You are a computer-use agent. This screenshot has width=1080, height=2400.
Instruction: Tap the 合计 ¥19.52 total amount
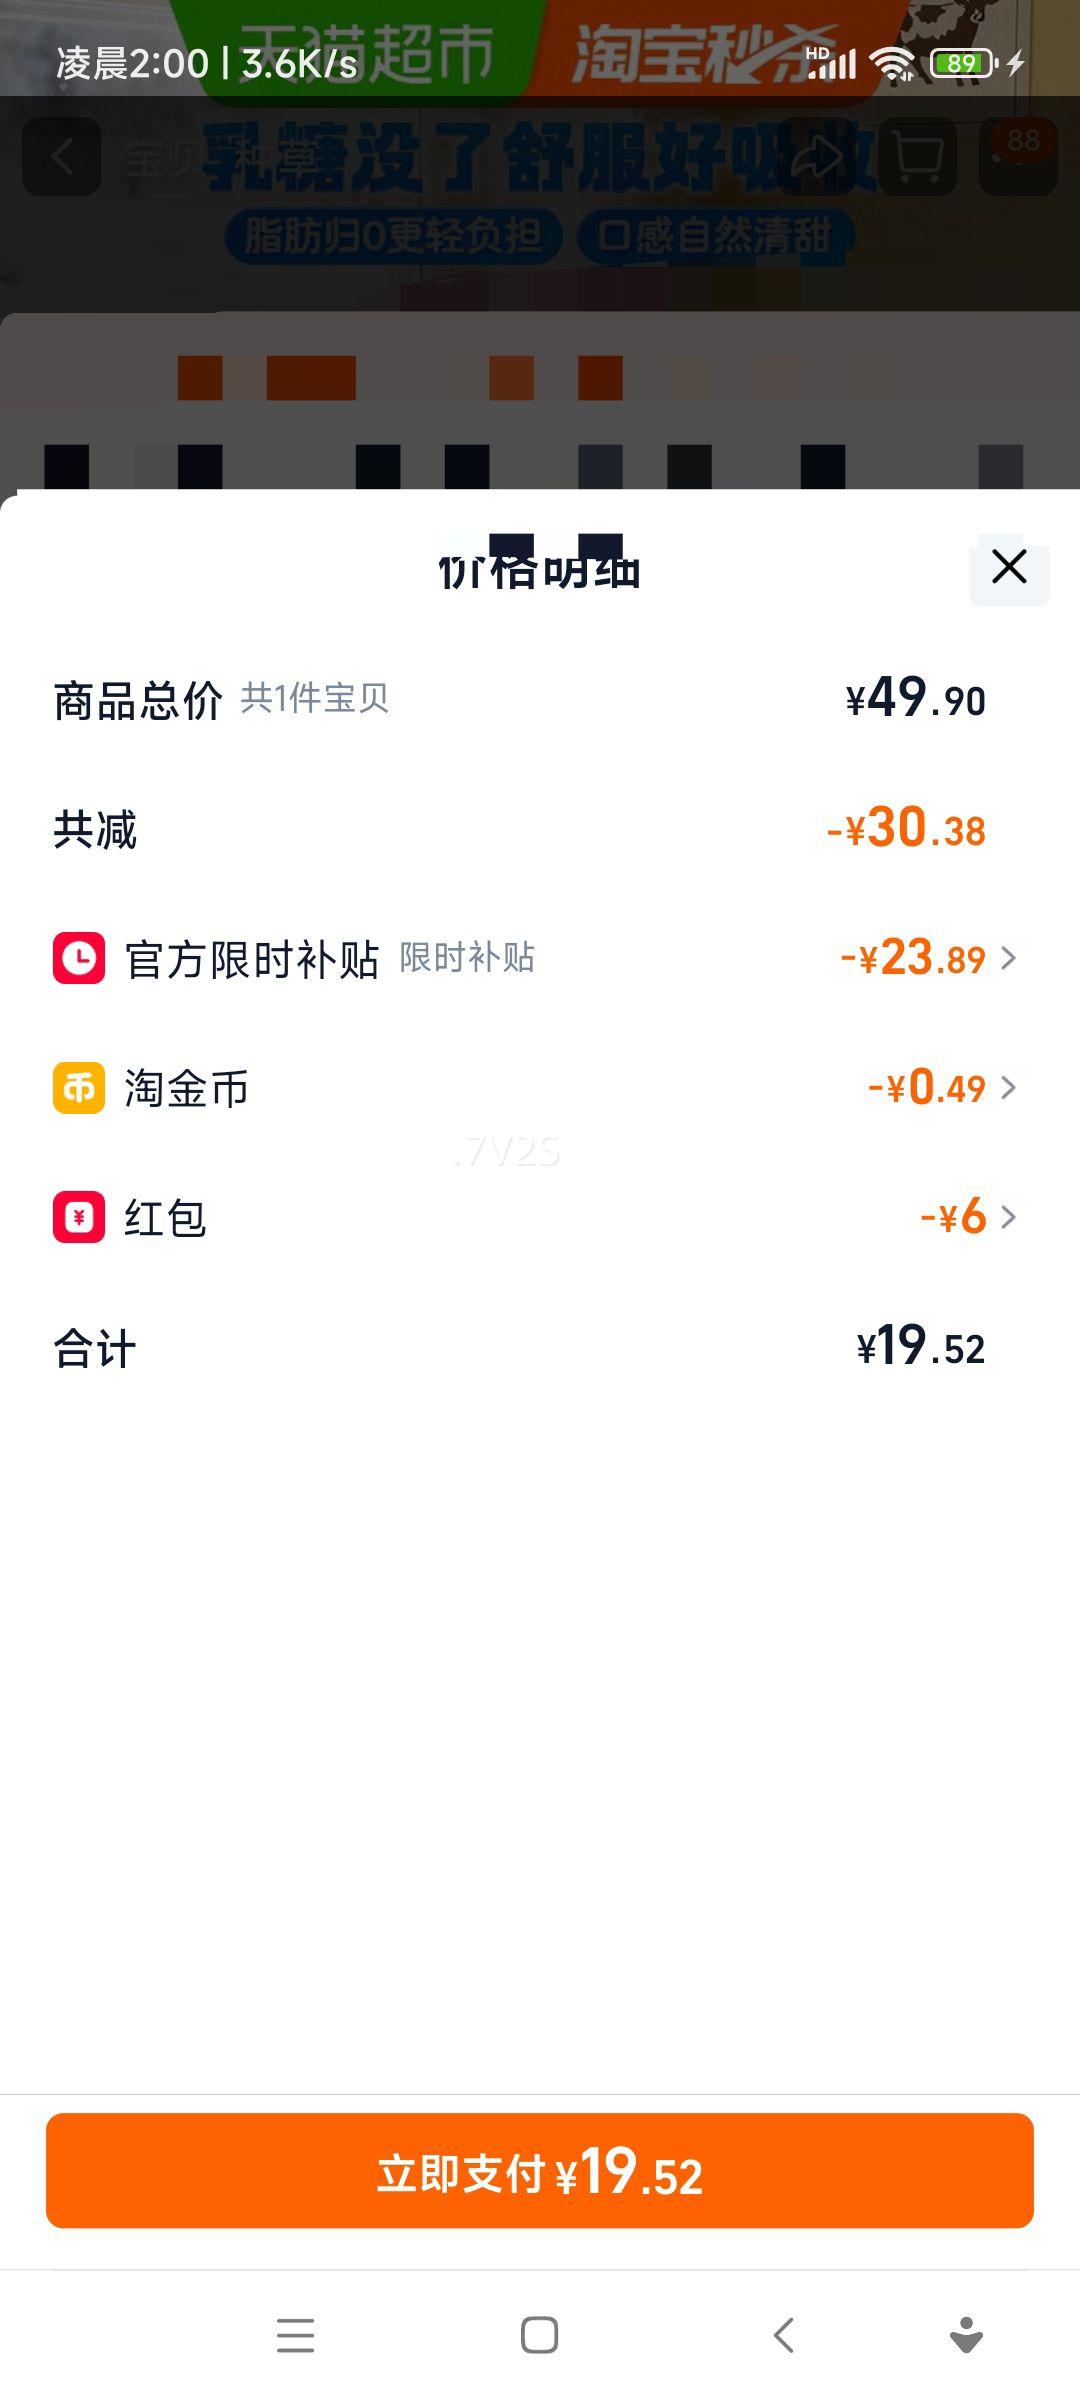920,1347
